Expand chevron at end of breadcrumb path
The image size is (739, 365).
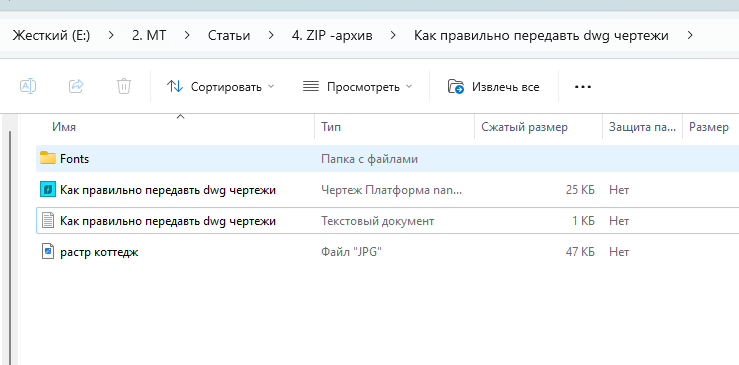(690, 35)
